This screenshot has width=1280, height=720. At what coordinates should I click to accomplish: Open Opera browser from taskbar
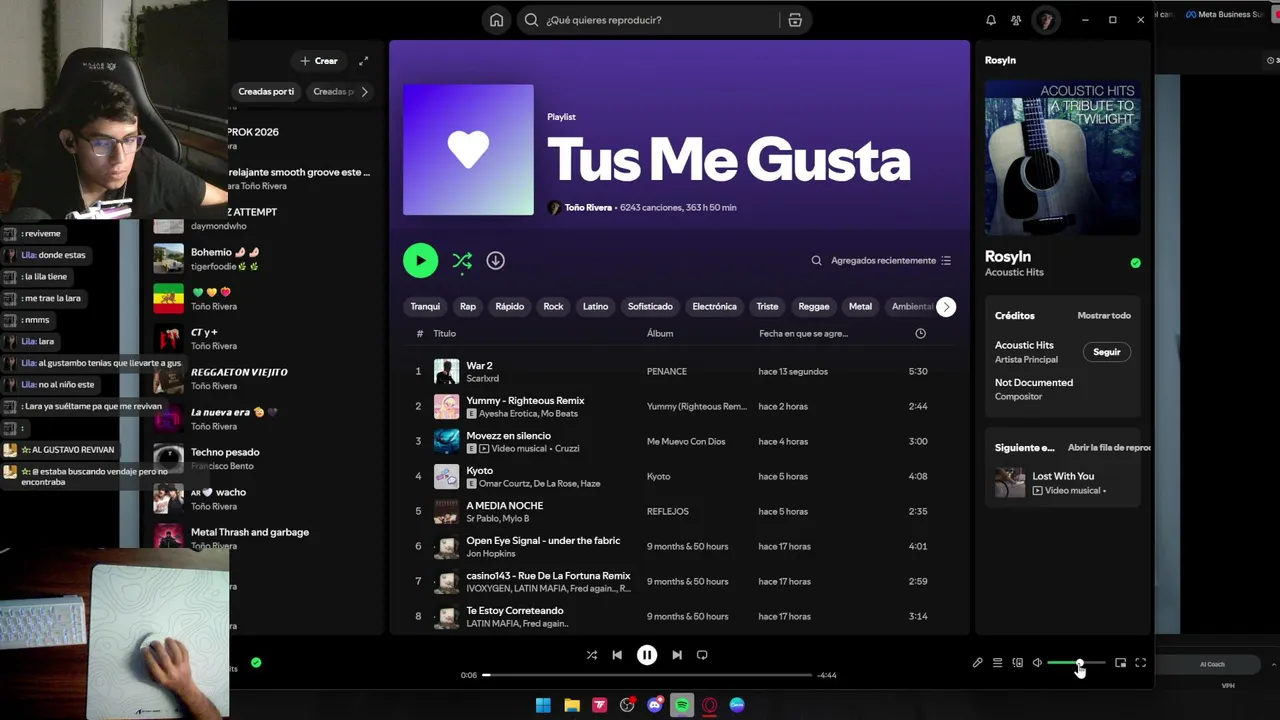coord(710,705)
